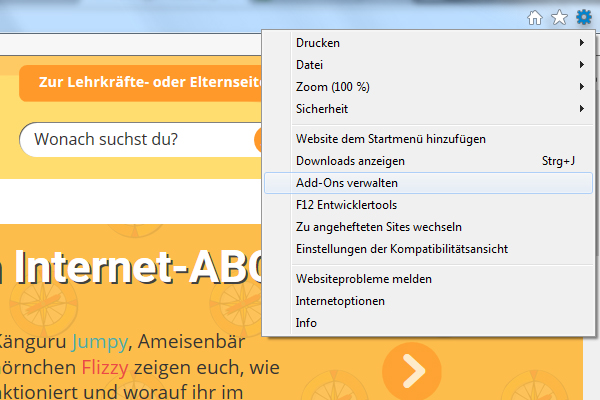This screenshot has height=400, width=600.
Task: Follow the Jumpy link
Action: [x=99, y=342]
